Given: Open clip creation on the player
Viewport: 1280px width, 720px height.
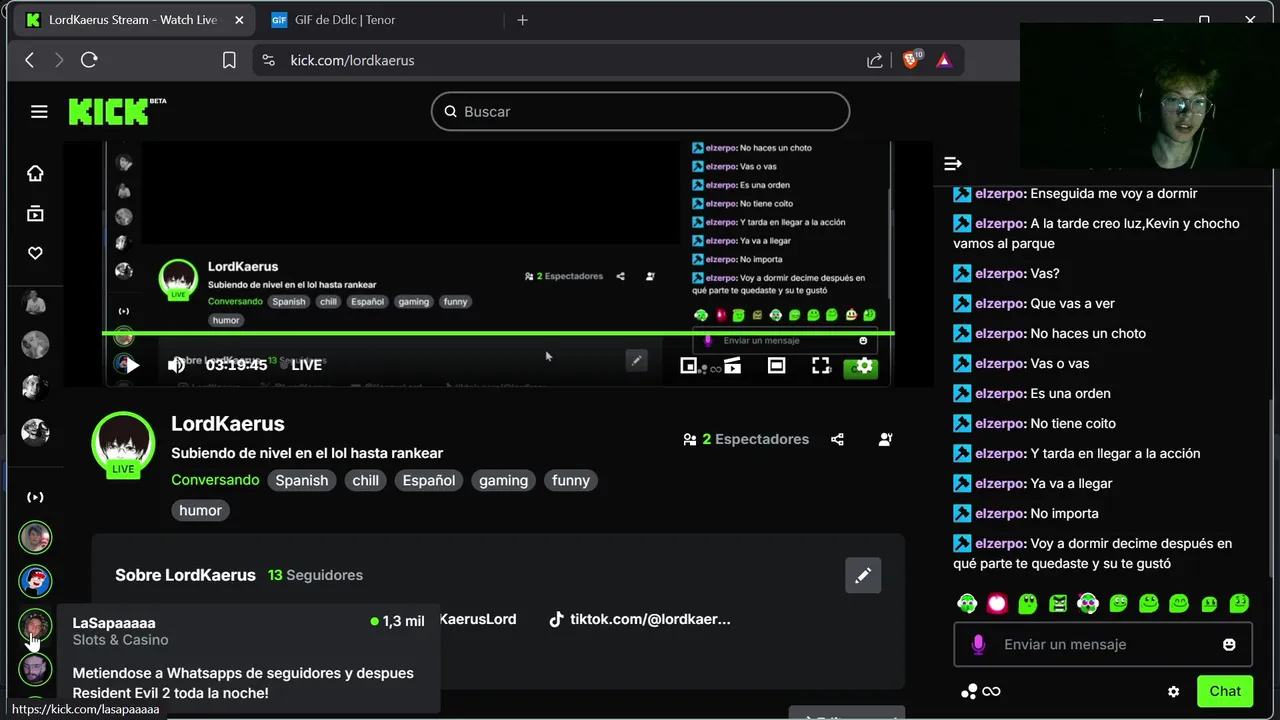Looking at the screenshot, I should point(733,366).
